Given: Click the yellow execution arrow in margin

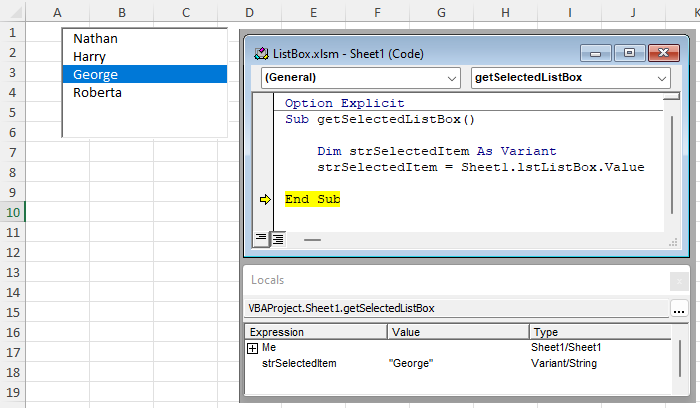Looking at the screenshot, I should [x=265, y=200].
